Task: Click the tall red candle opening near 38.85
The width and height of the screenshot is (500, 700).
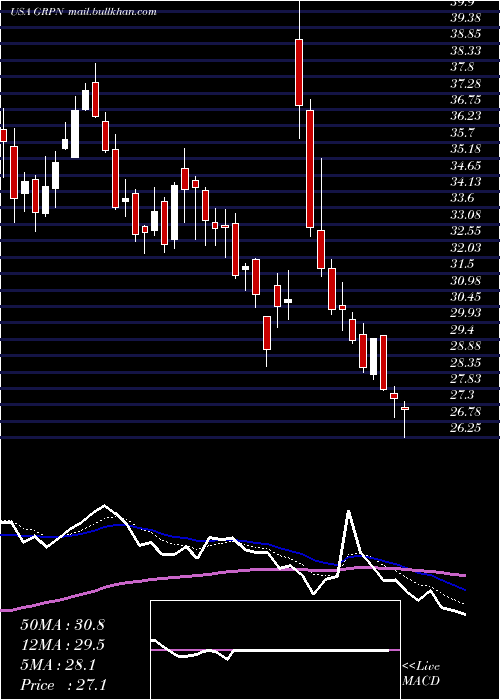Action: (299, 72)
